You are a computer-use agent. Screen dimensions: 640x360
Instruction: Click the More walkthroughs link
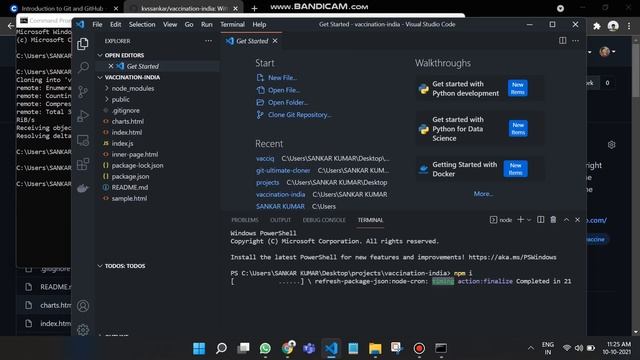(x=483, y=194)
